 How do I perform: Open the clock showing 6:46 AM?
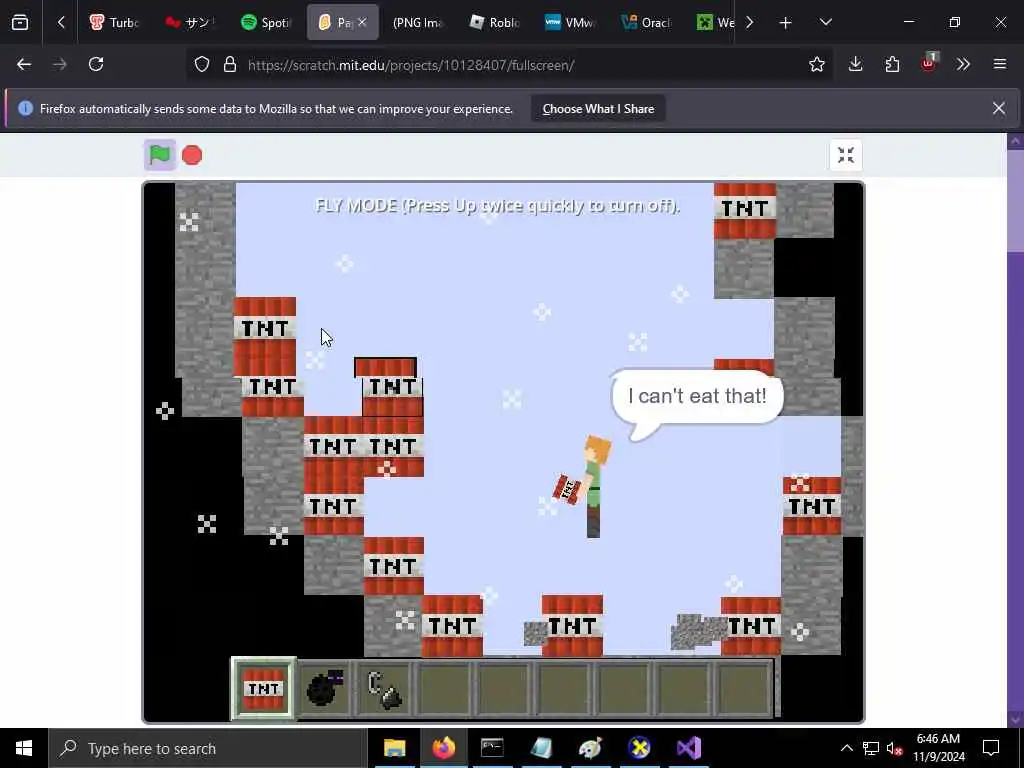pyautogui.click(x=938, y=748)
